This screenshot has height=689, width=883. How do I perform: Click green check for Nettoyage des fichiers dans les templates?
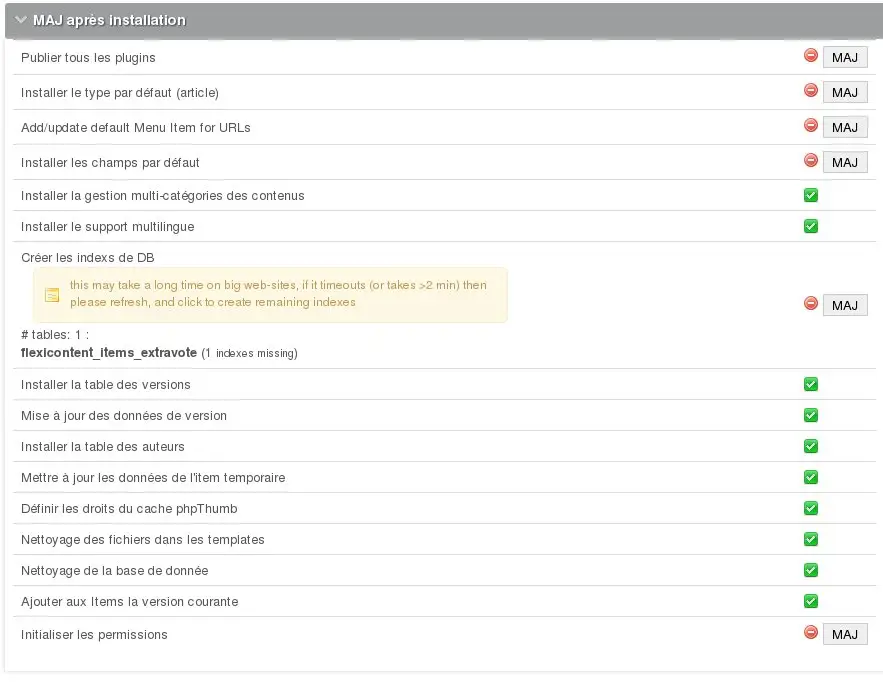point(810,539)
